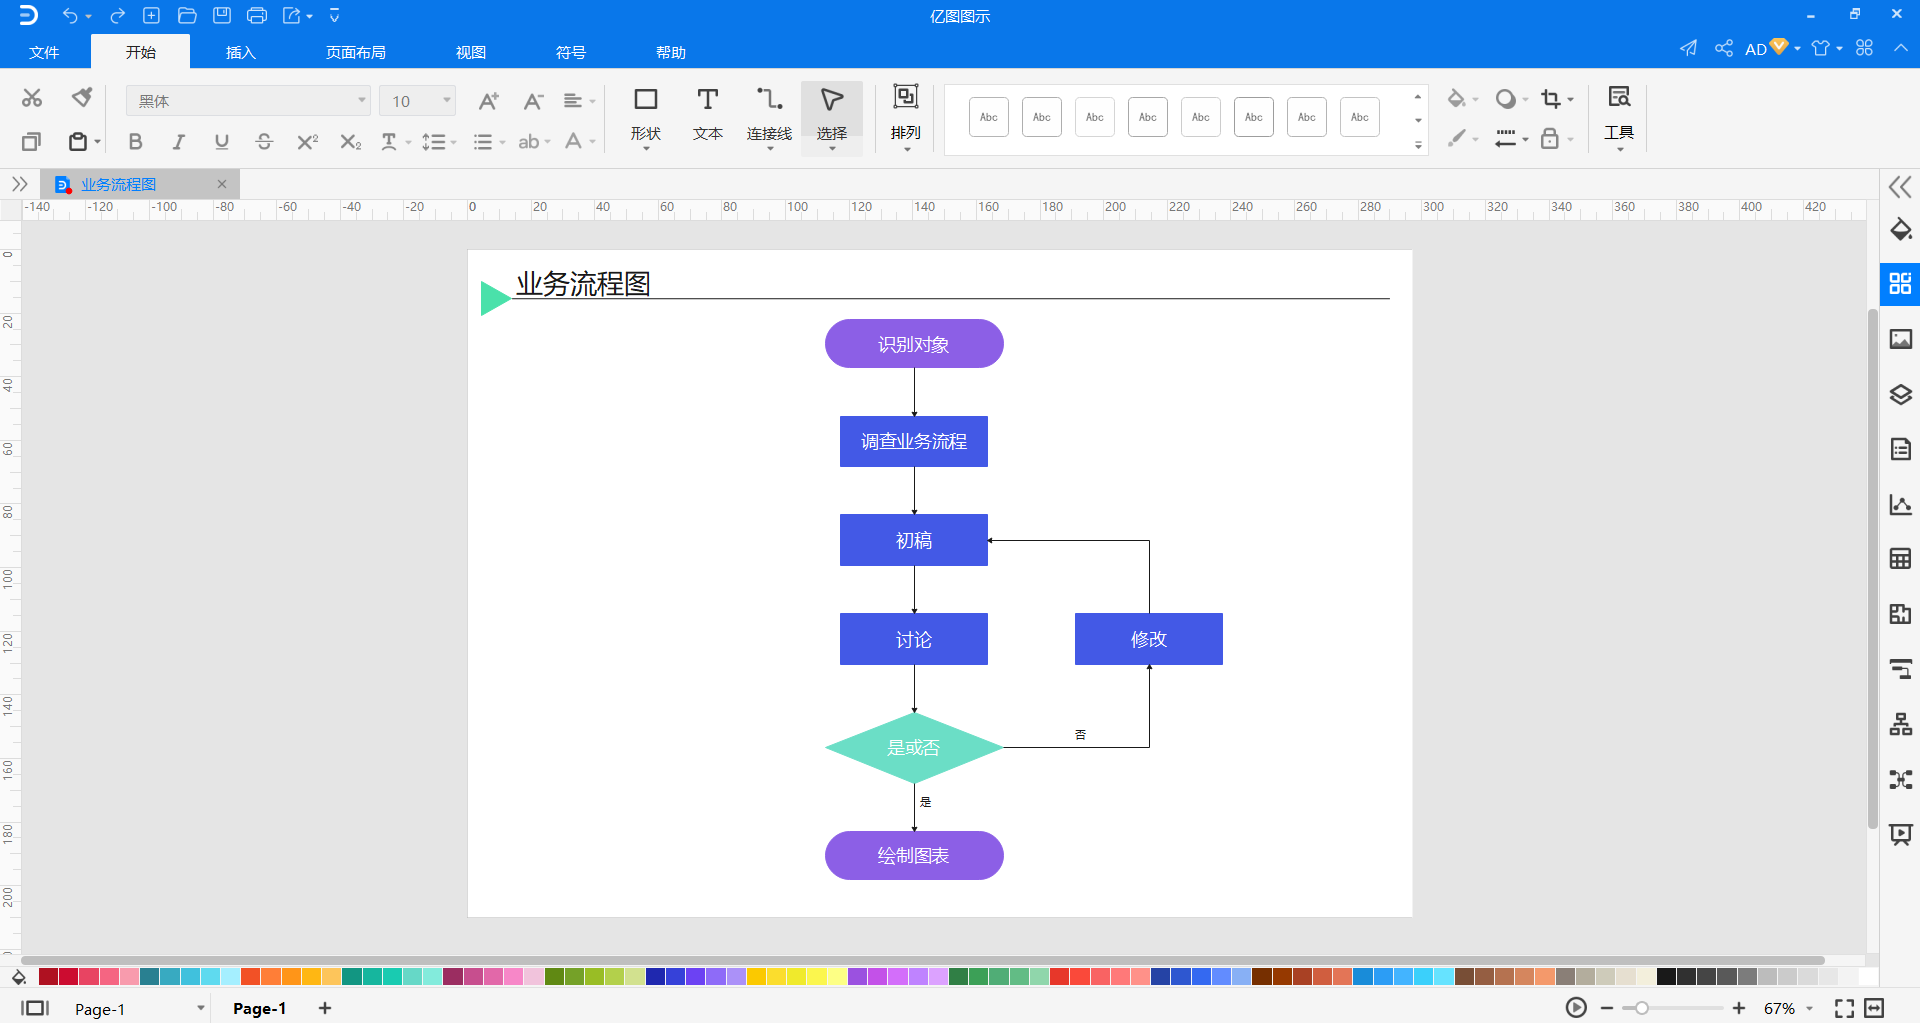This screenshot has width=1920, height=1023.
Task: Select the 是或否 decision diamond
Action: [x=913, y=748]
